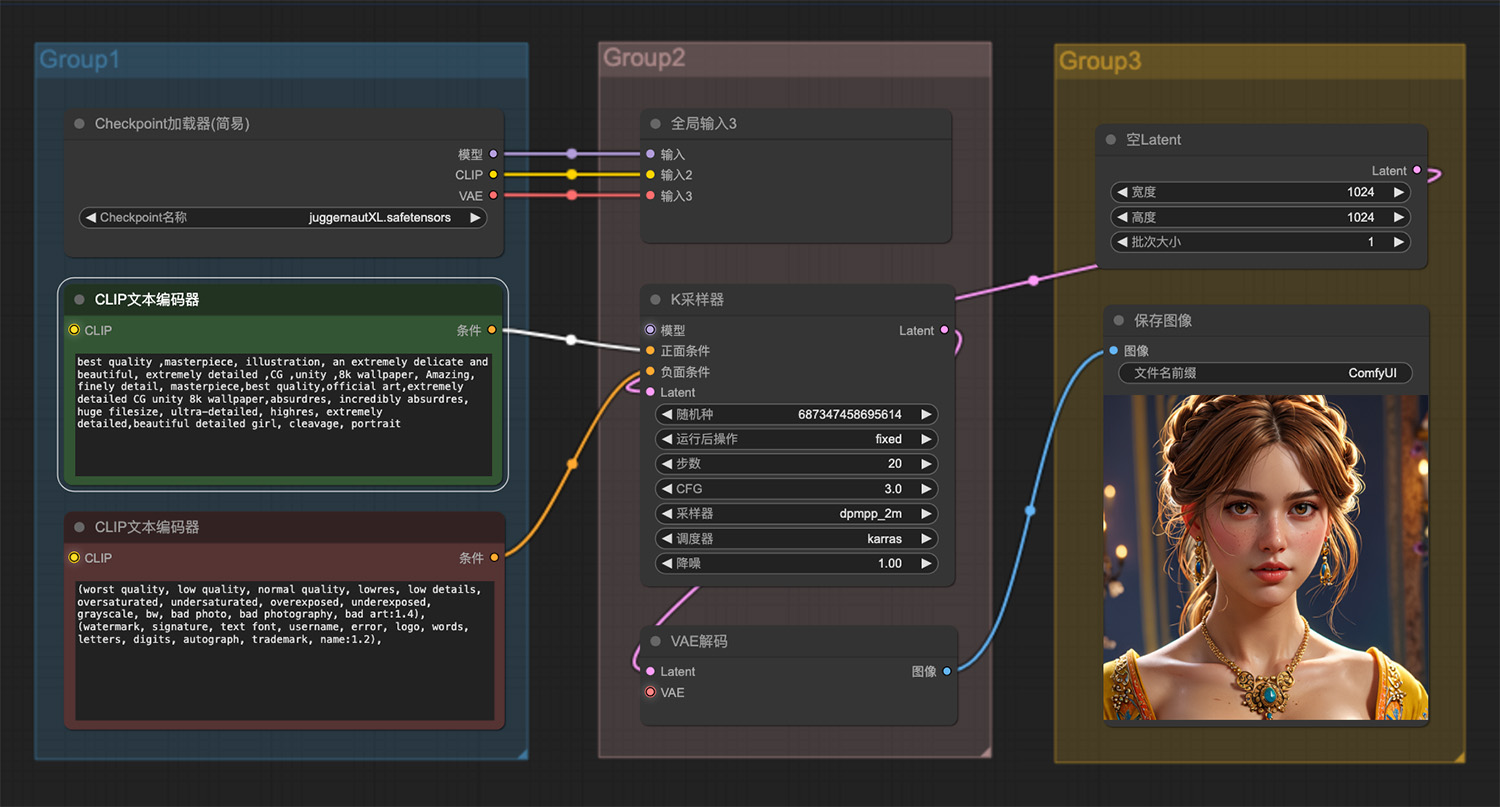Click the 输入2 socket on 全局输入3

pyautogui.click(x=651, y=175)
